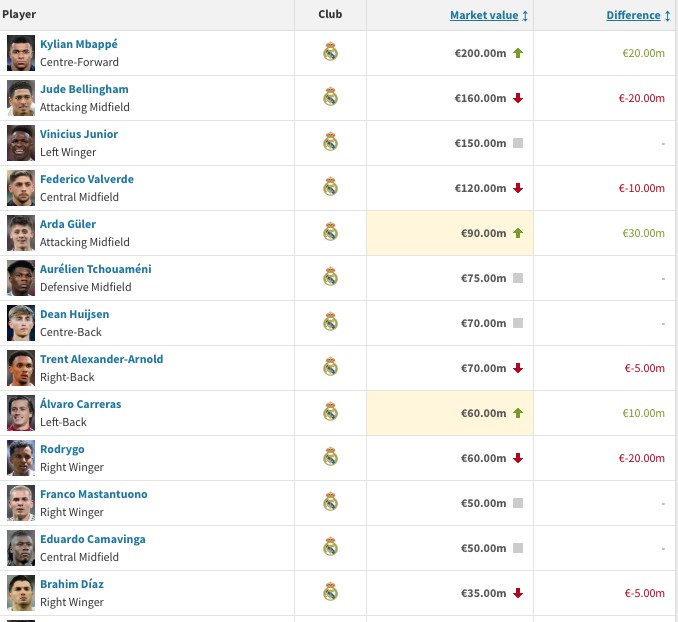Screen dimensions: 678x622
Task: Click Rodrygo's player photo
Action: point(21,458)
